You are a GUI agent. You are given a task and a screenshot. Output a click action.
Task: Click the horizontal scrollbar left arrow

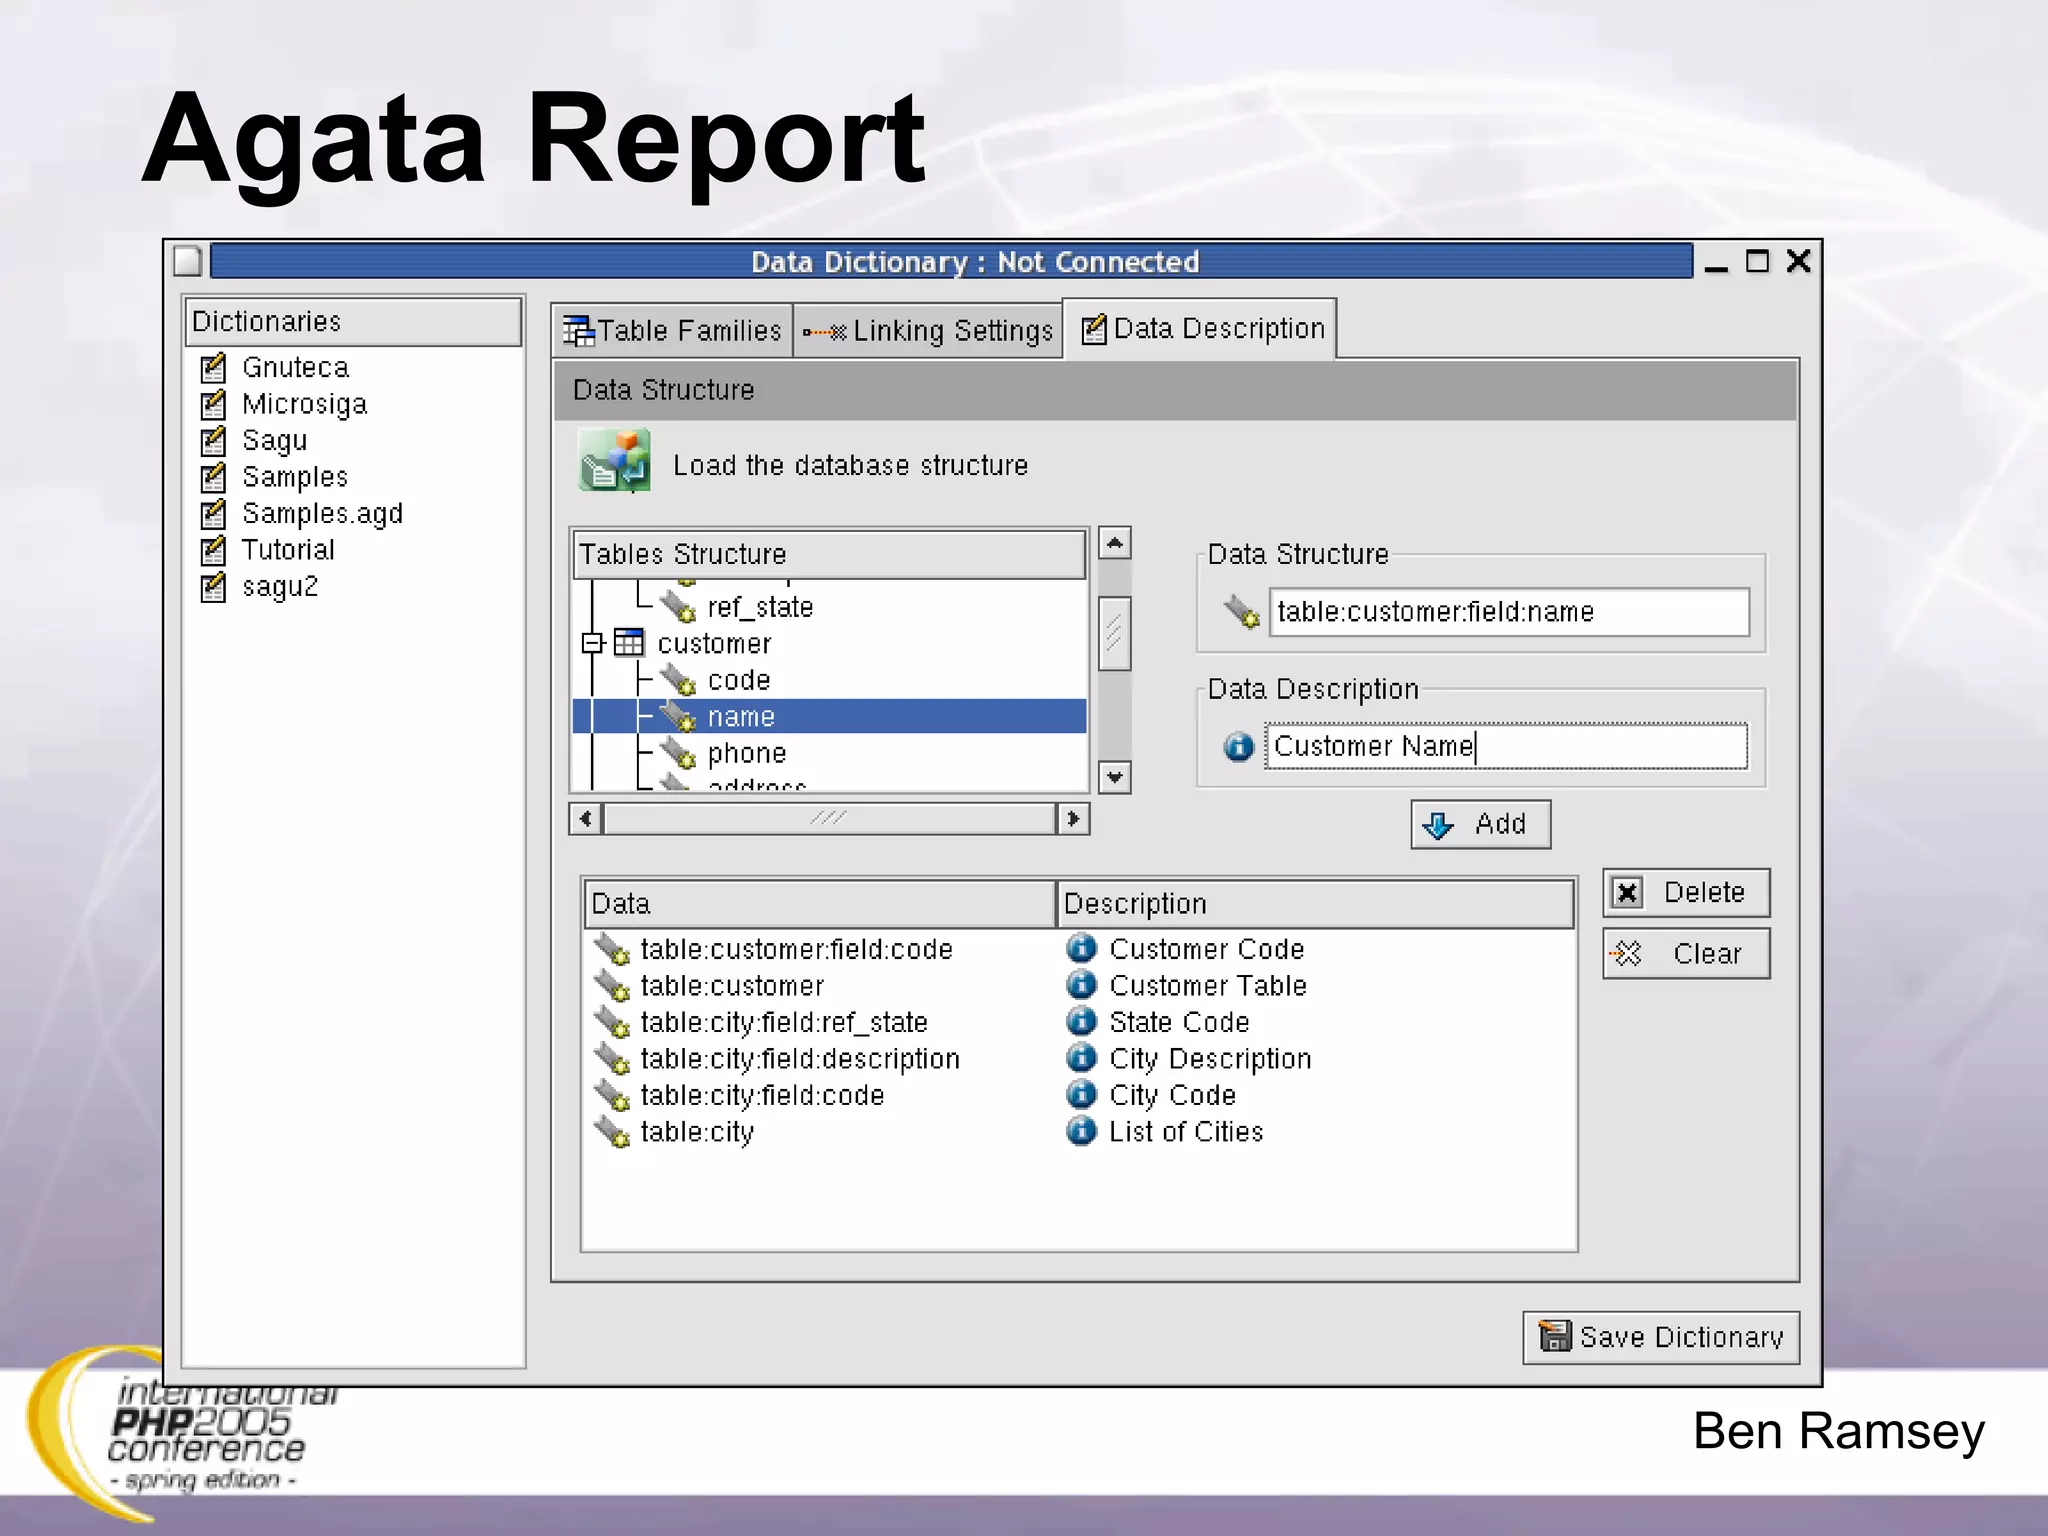pos(585,818)
